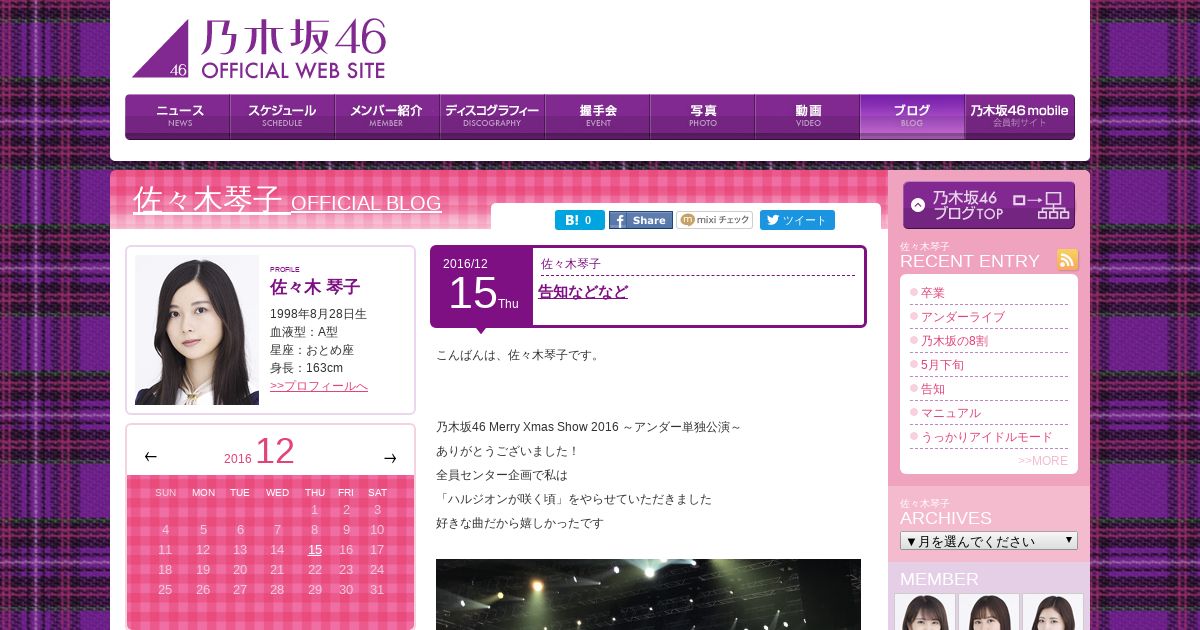Click the >>プロフィールへ profile link

pos(319,386)
